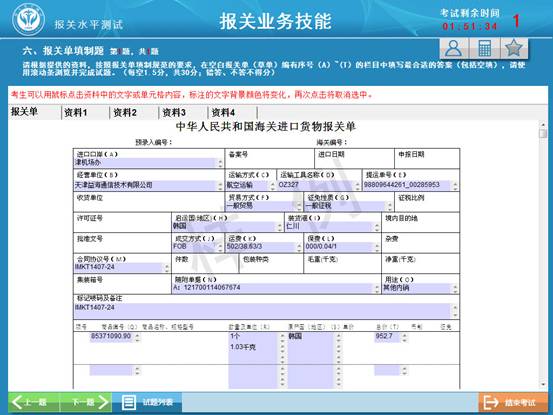Open the question list (试题列表)
This screenshot has width=553, height=415.
click(147, 402)
